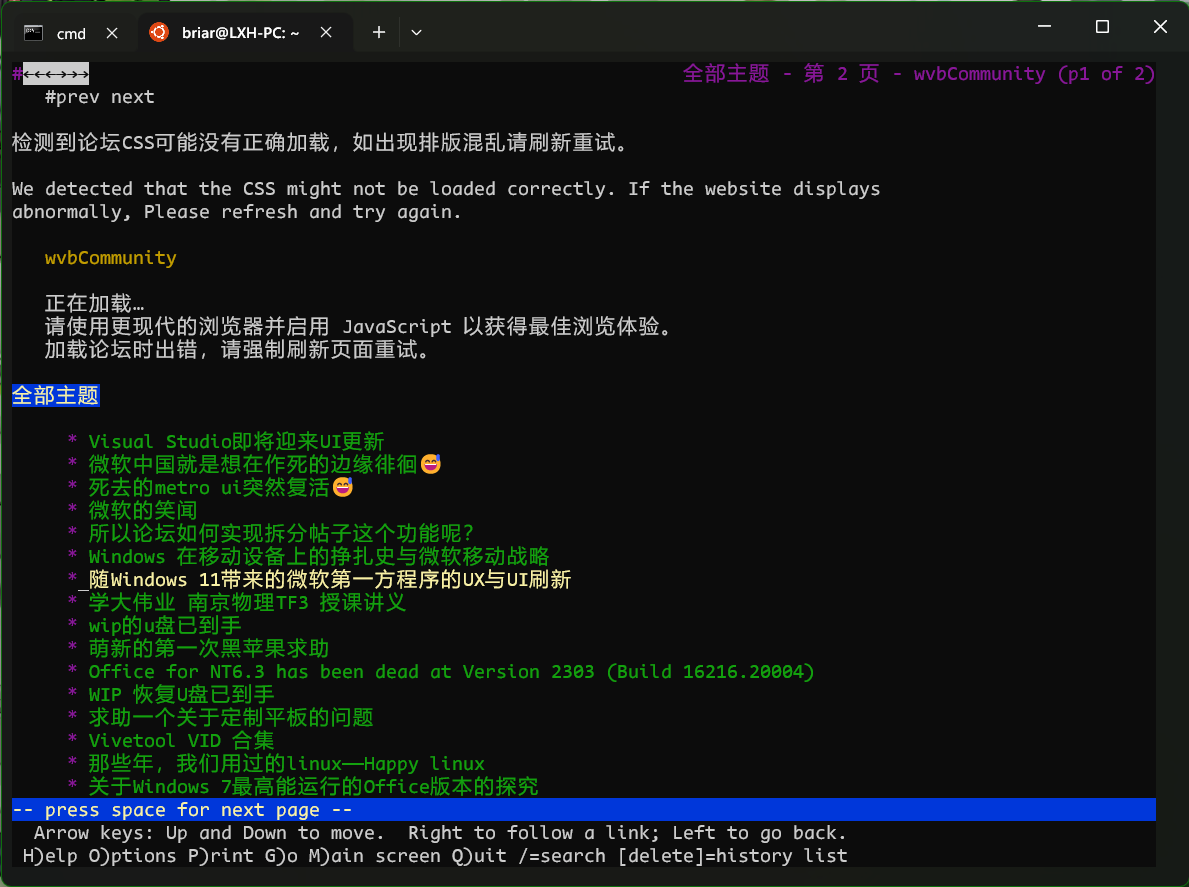
Task: Open '求助一个关于定制平板的问题' topic
Action: (231, 717)
